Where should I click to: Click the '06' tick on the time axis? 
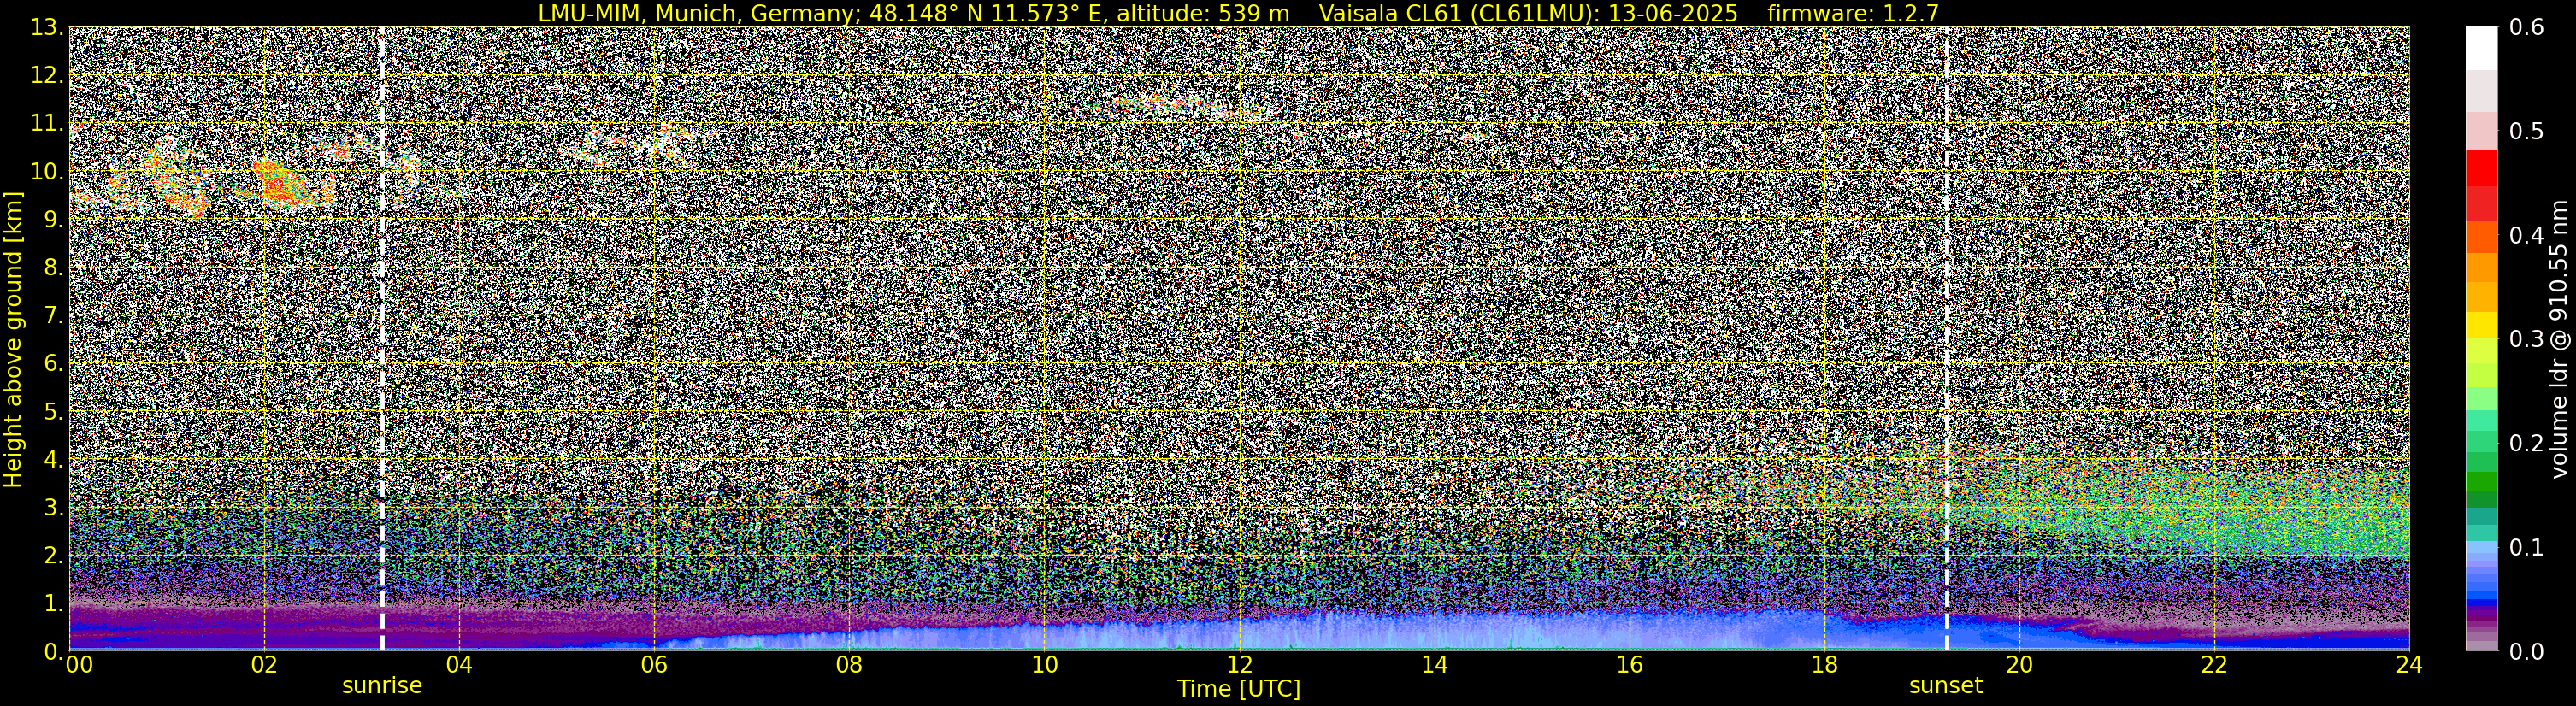[654, 664]
